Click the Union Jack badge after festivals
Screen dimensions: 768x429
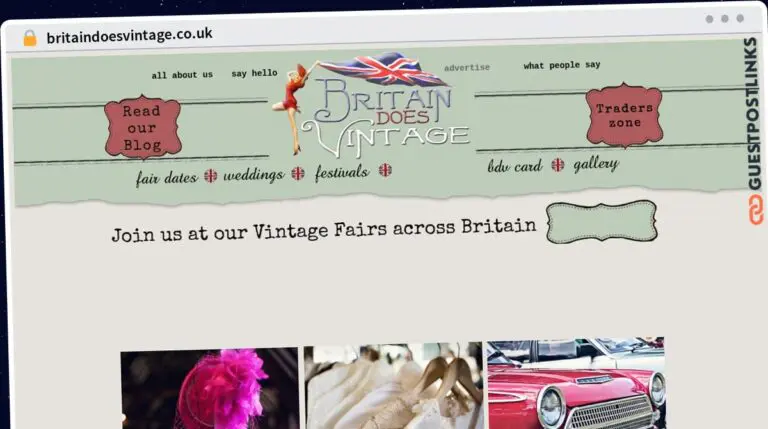click(x=385, y=170)
